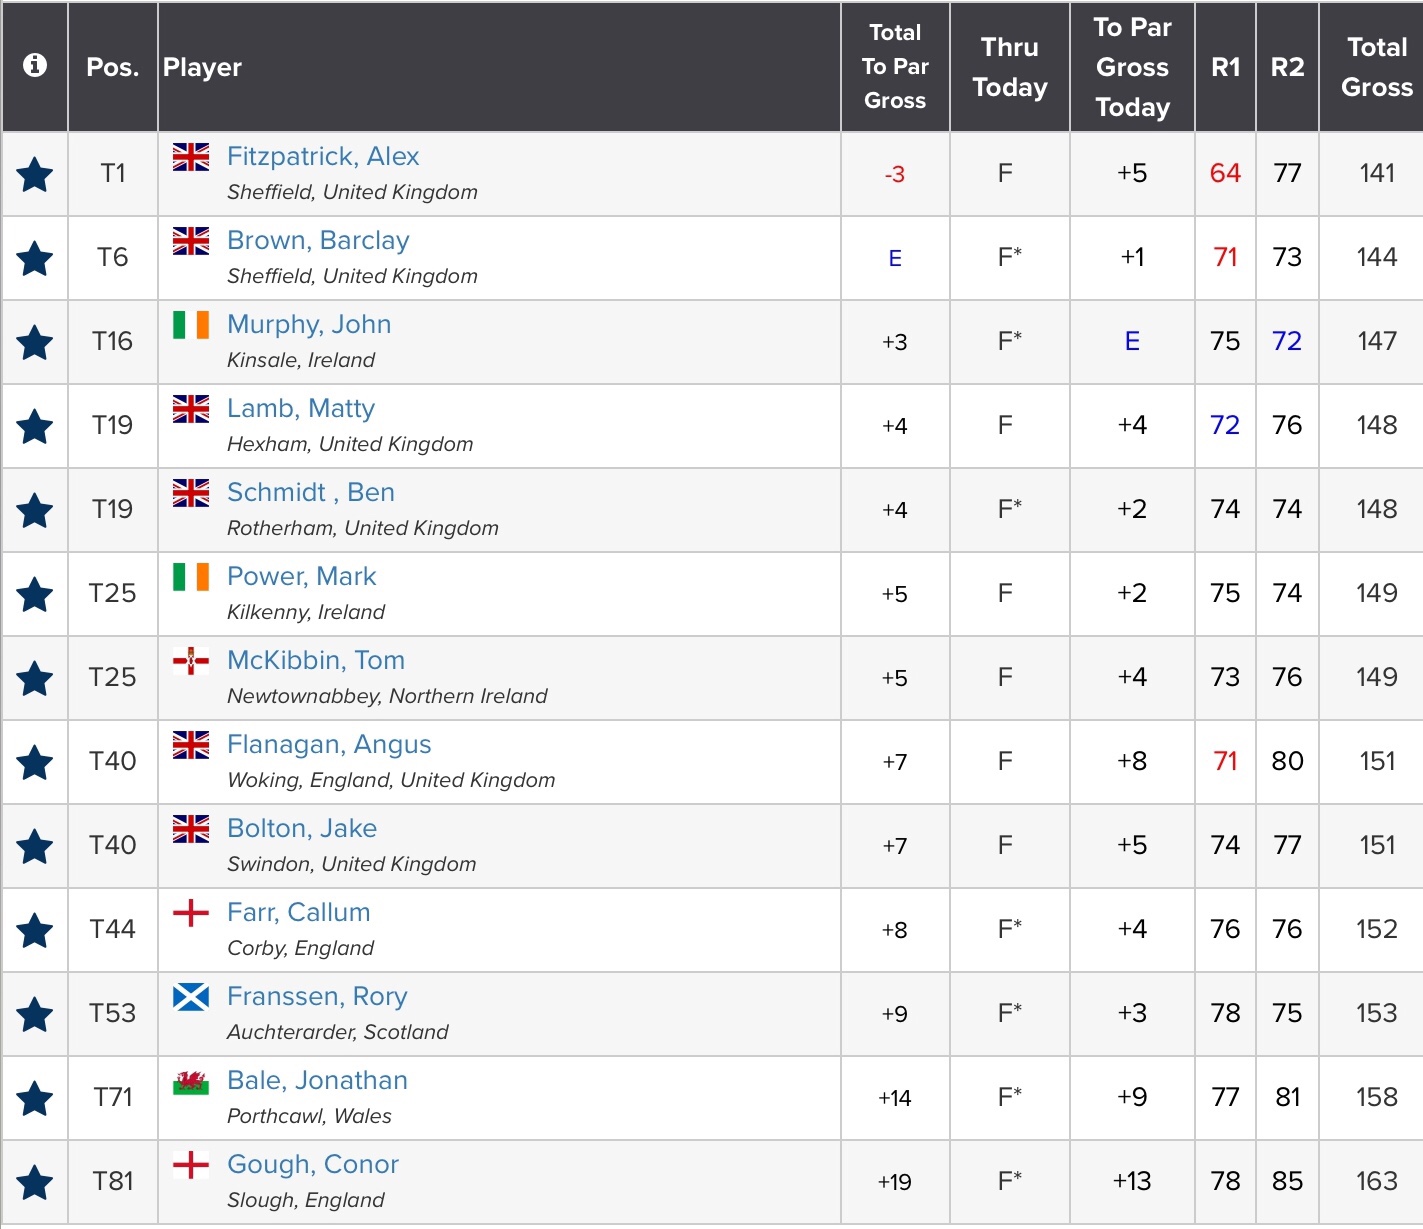Sort by Total Gross column header
Screen dimensions: 1423x1229
click(1376, 67)
